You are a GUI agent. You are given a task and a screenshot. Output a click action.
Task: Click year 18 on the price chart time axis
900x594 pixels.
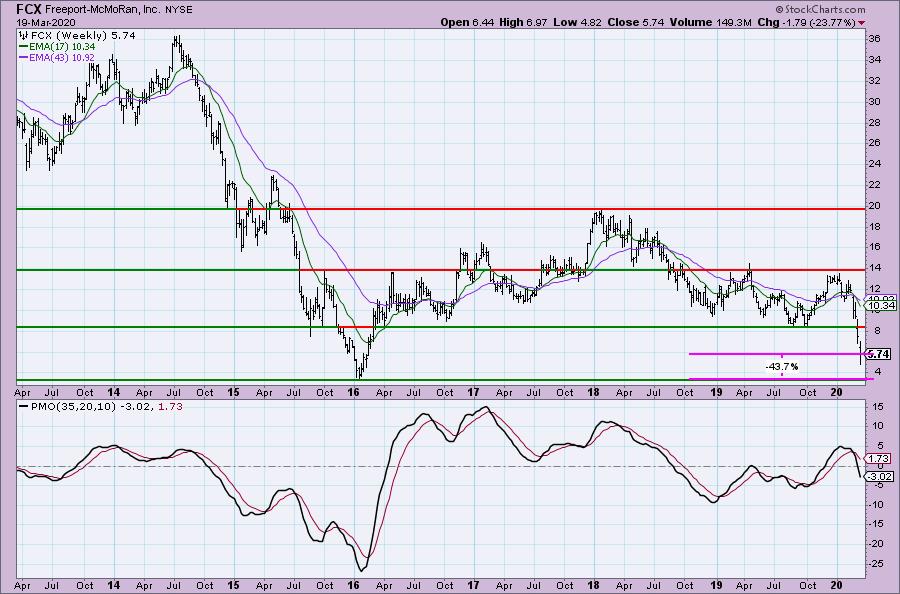(593, 393)
